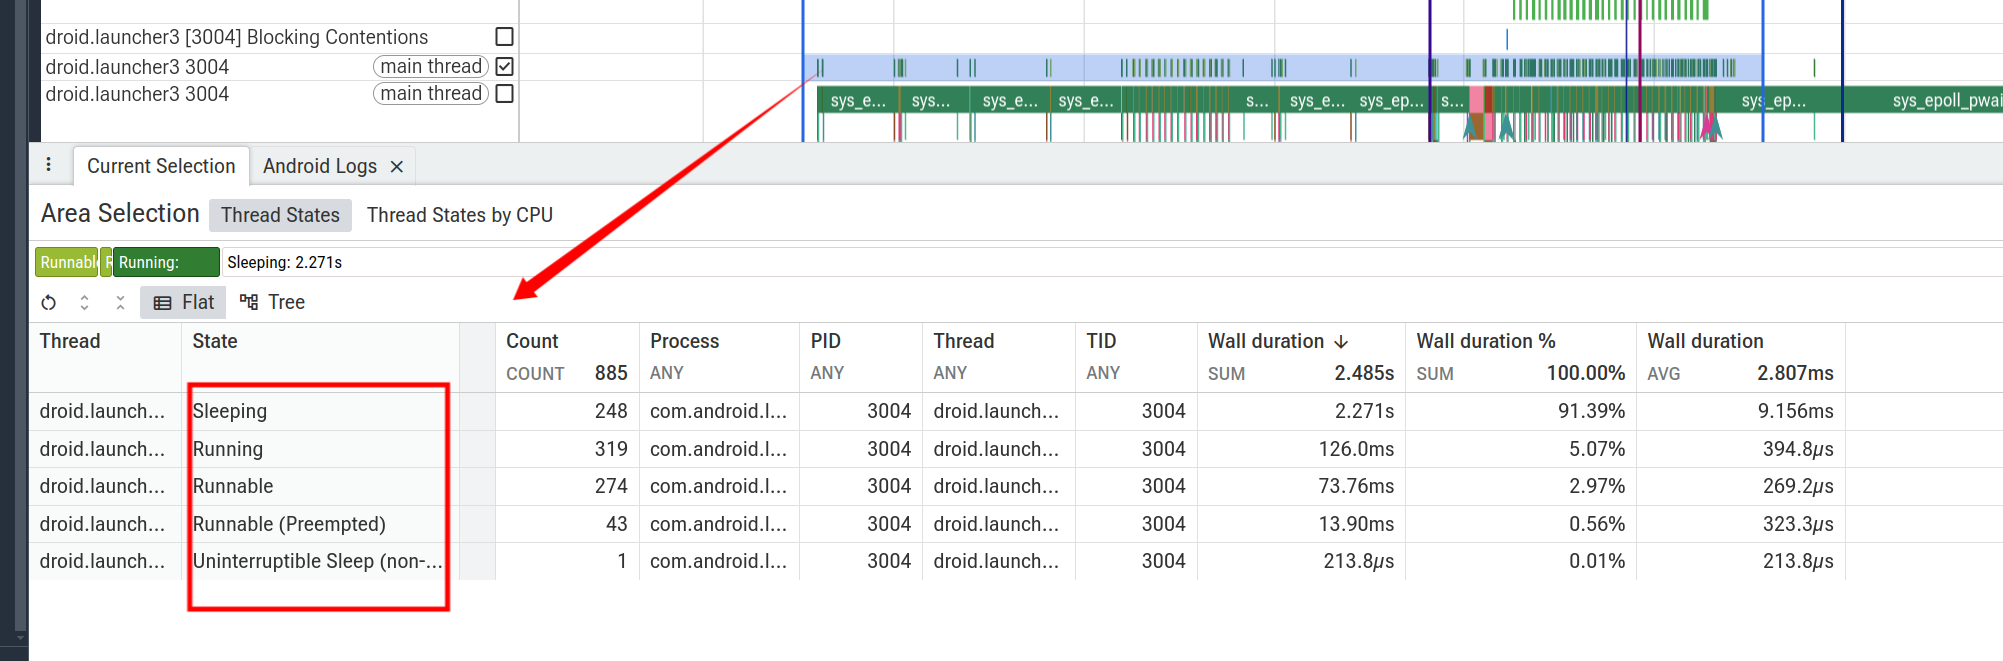Uncheck the checked launcher3 3004 main thread checkbox
Screen dimensions: 2003x661
coord(504,66)
